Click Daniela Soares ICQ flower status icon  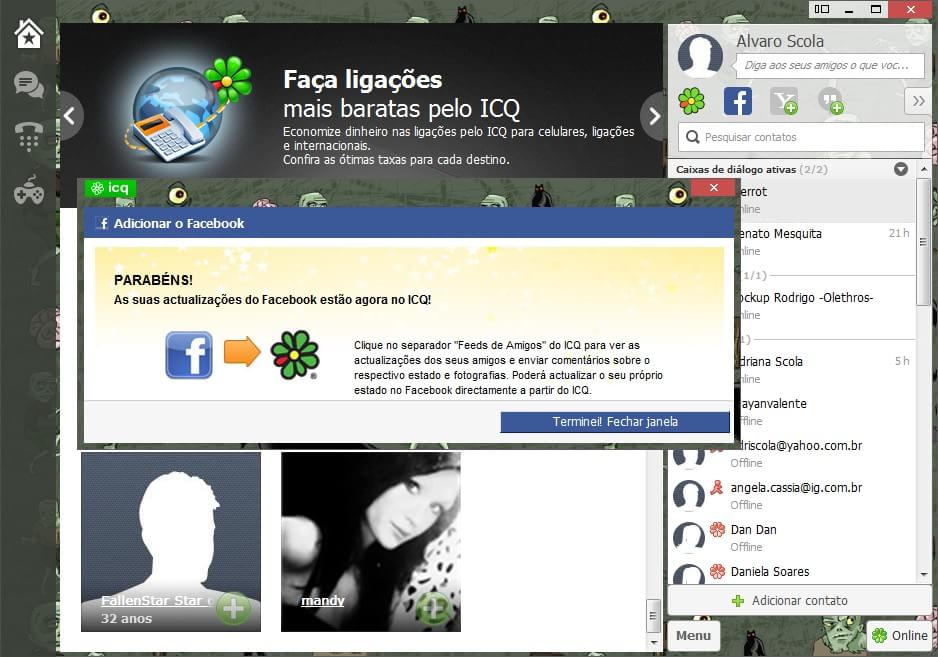coord(717,571)
